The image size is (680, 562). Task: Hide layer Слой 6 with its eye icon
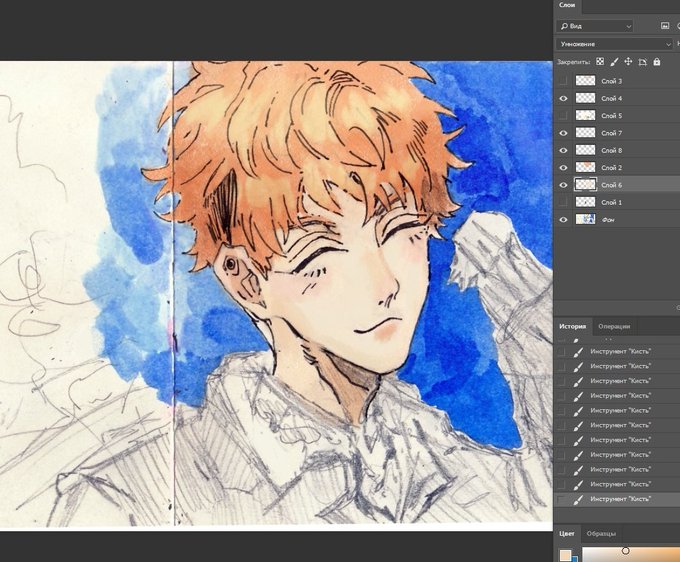563,185
